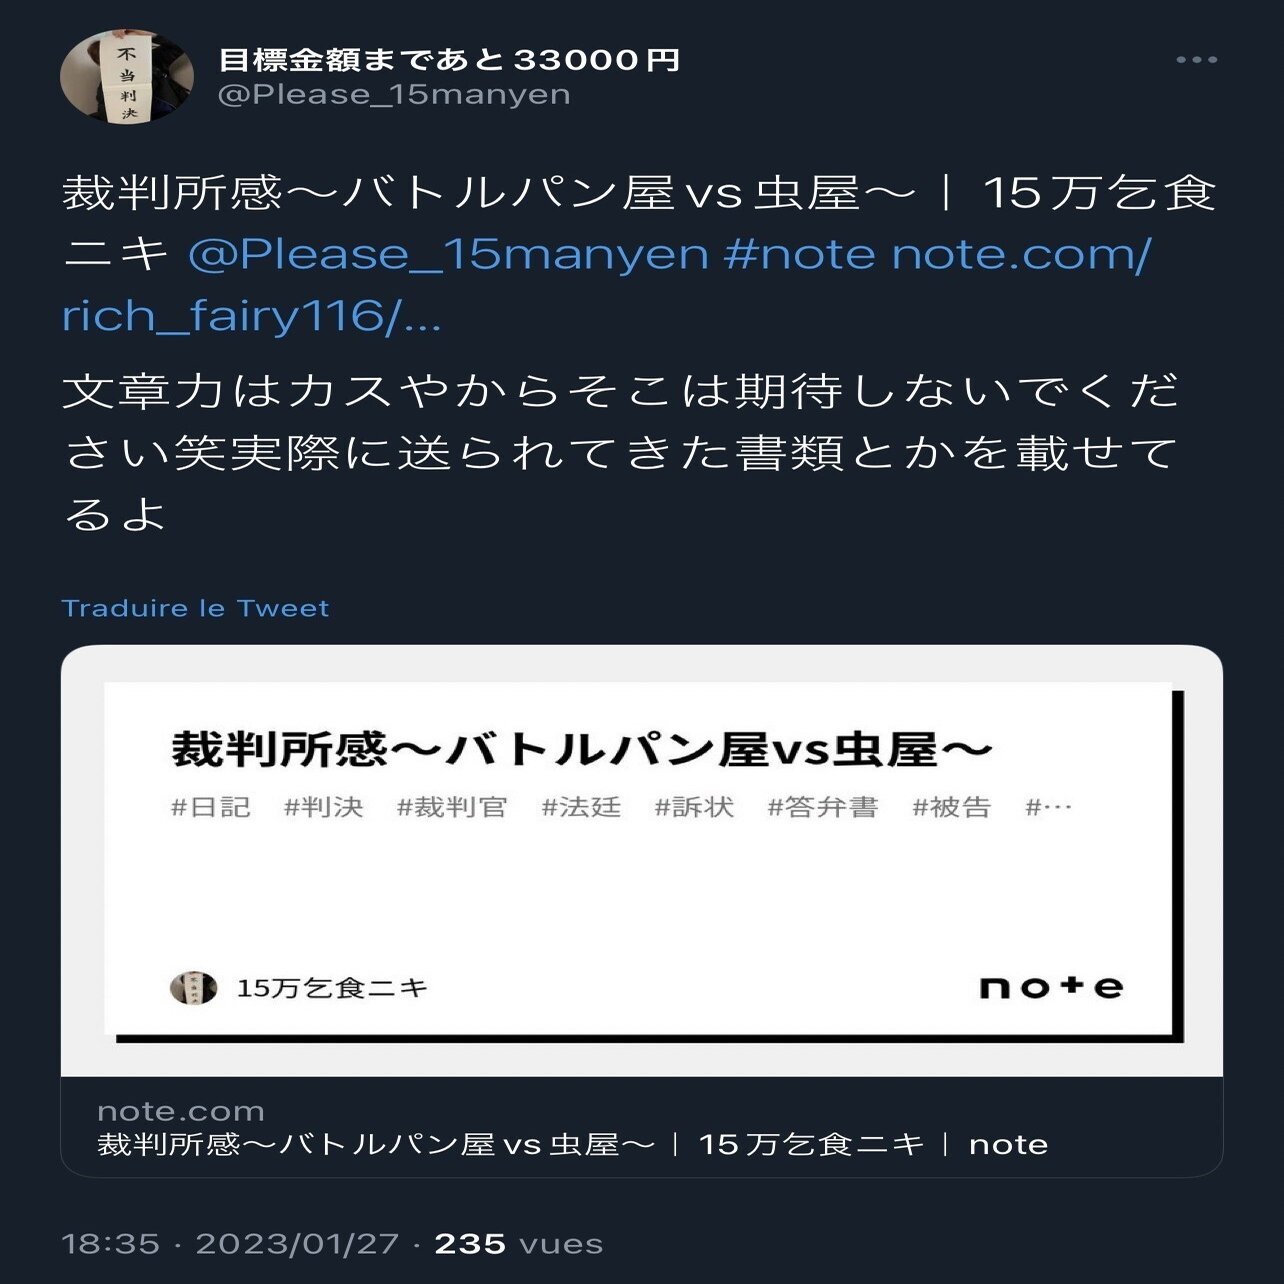Open the tweet author's profile picture
This screenshot has height=1284, width=1284.
pyautogui.click(x=127, y=76)
